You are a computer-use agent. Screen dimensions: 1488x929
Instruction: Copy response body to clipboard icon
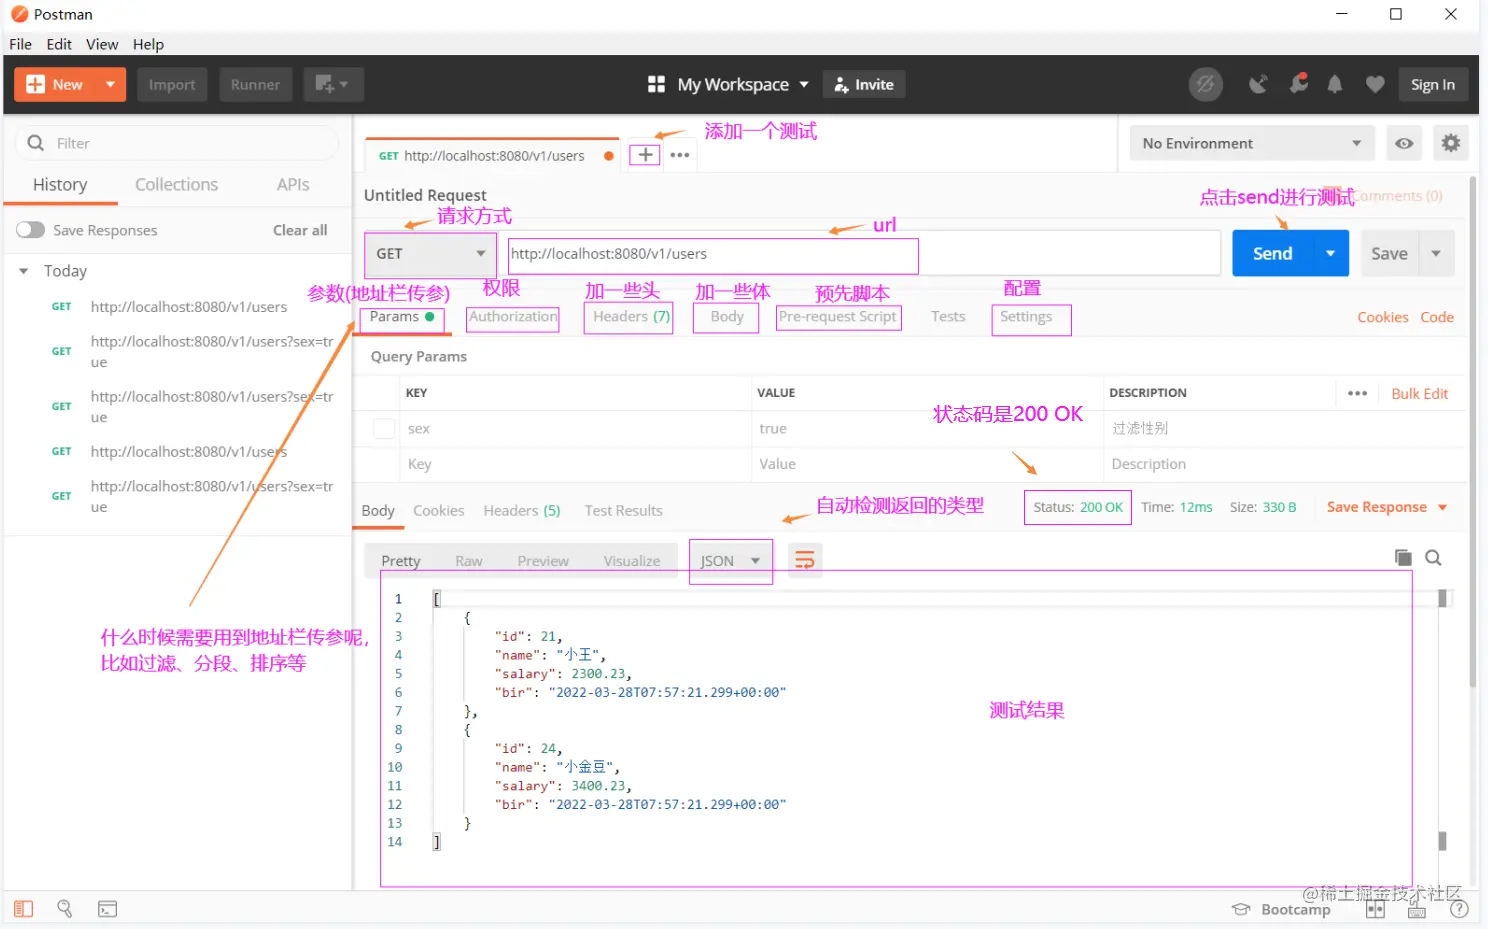pos(1403,558)
